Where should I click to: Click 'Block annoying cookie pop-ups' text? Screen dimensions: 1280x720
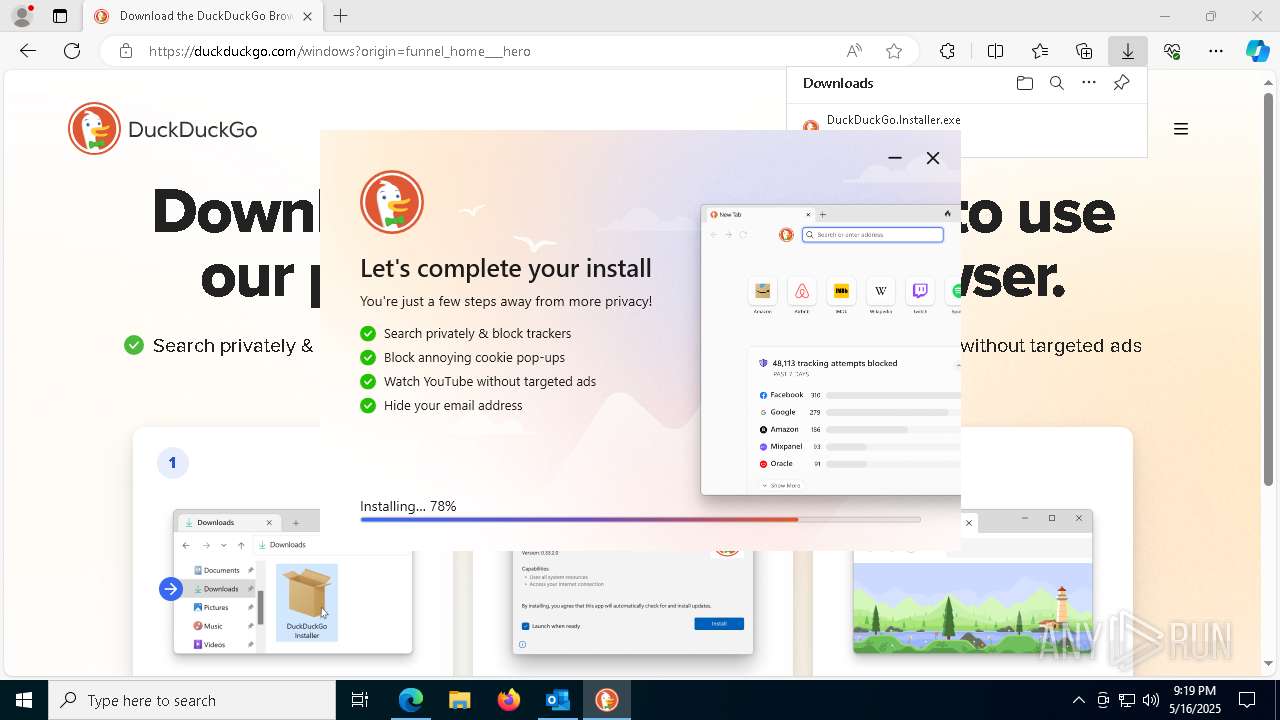(x=474, y=357)
